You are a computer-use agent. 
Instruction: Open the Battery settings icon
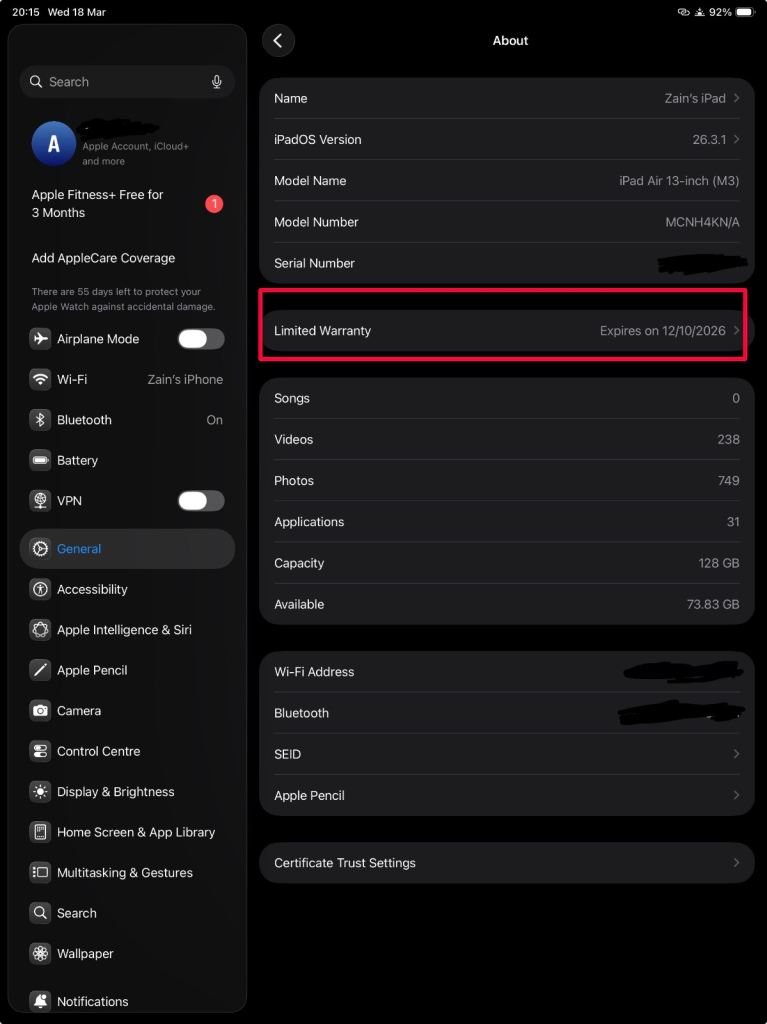40,460
